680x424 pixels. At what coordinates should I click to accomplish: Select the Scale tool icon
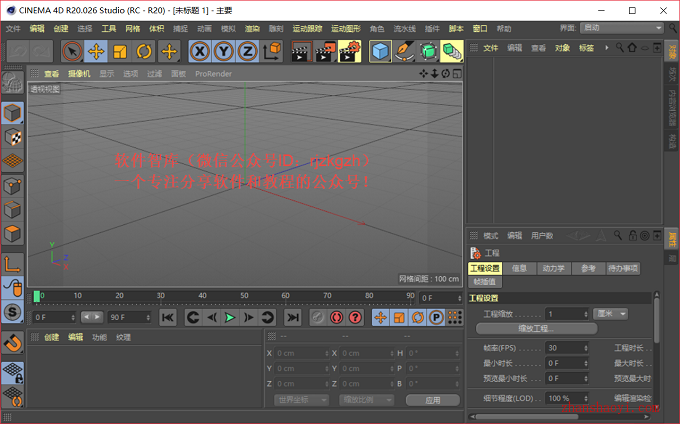coord(120,52)
